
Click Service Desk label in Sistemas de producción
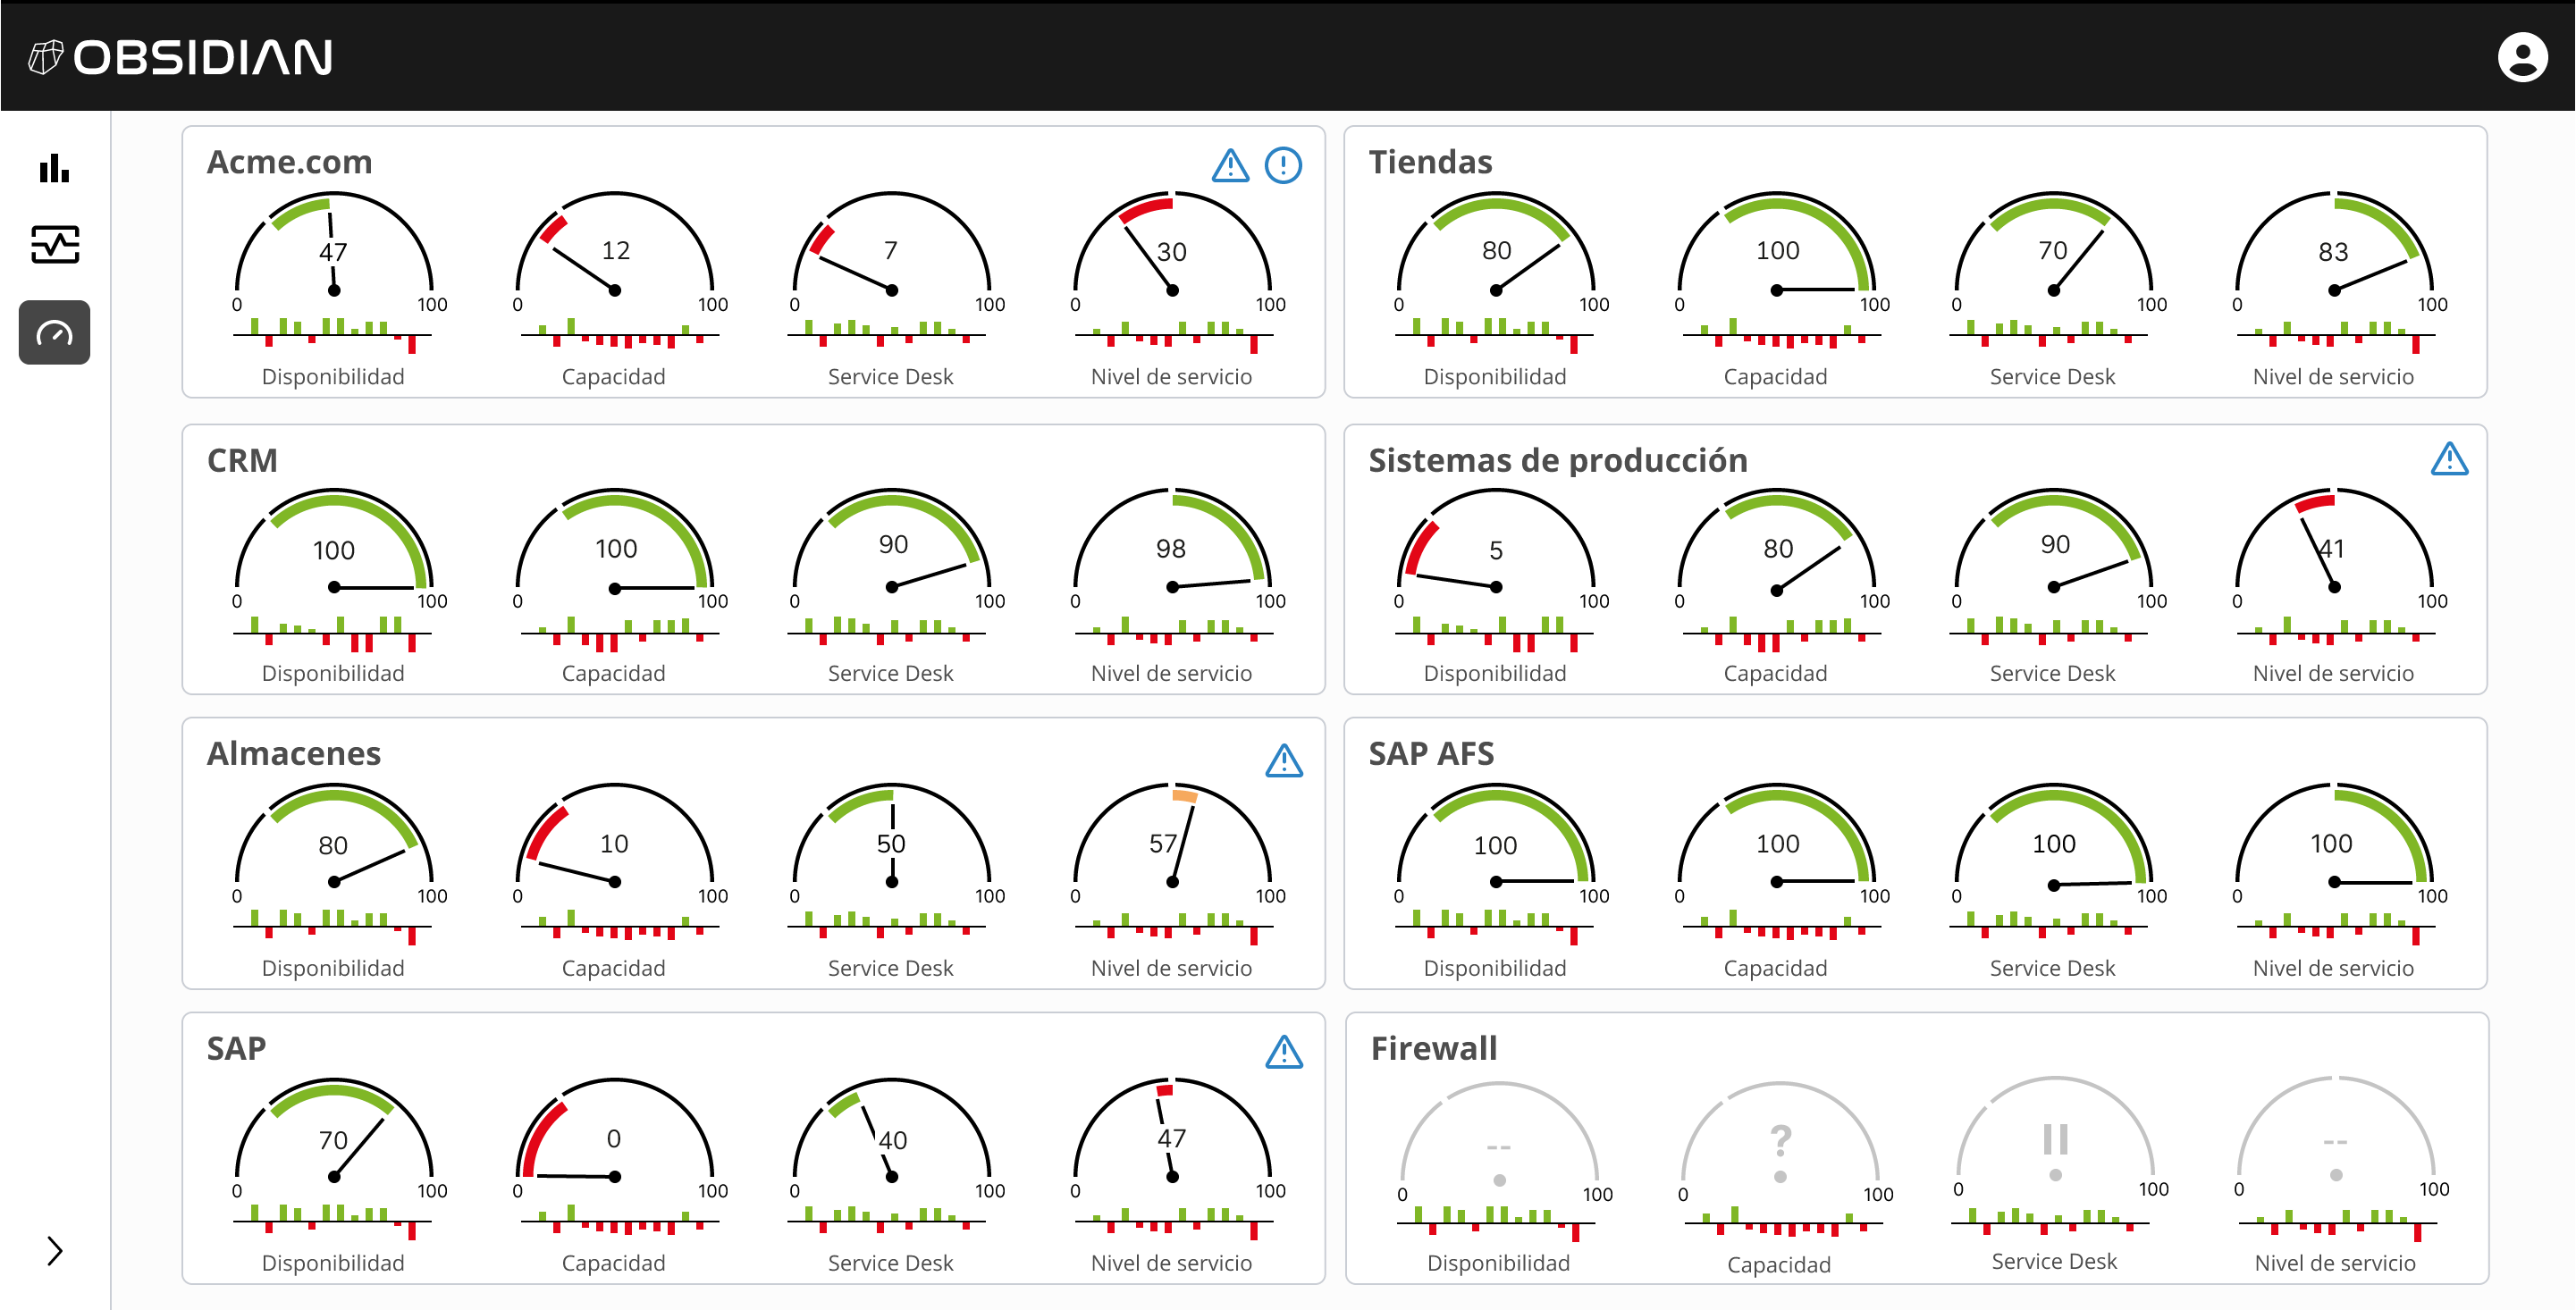coord(2052,673)
